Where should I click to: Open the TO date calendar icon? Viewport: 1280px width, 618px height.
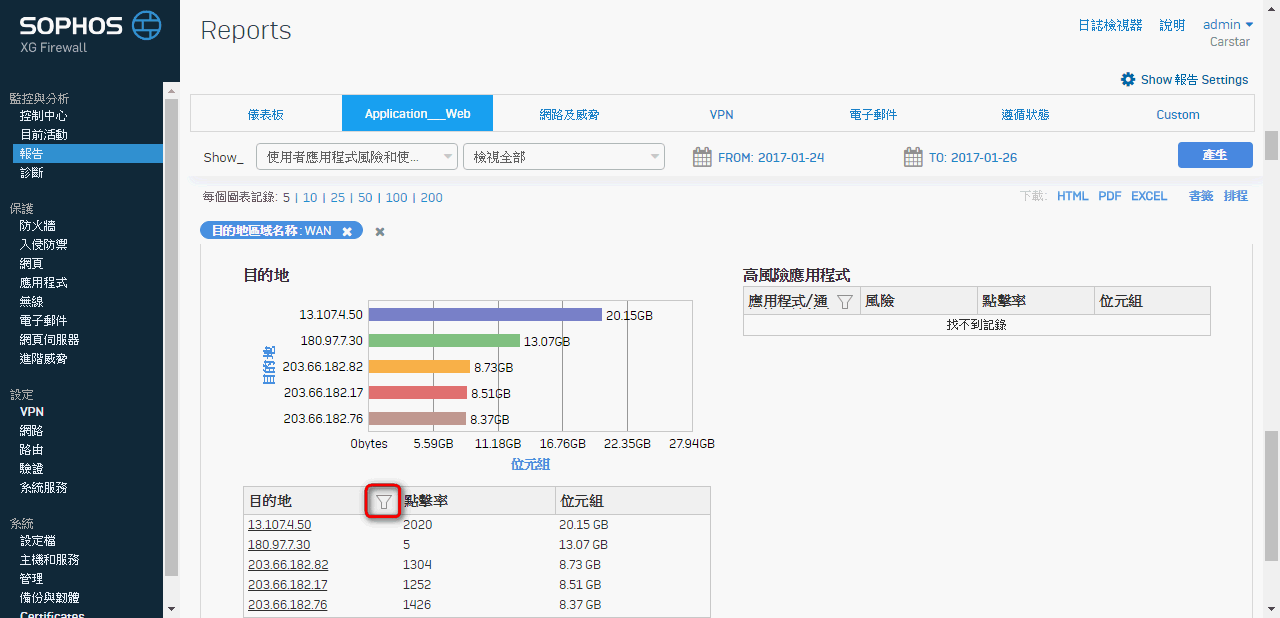[912, 157]
